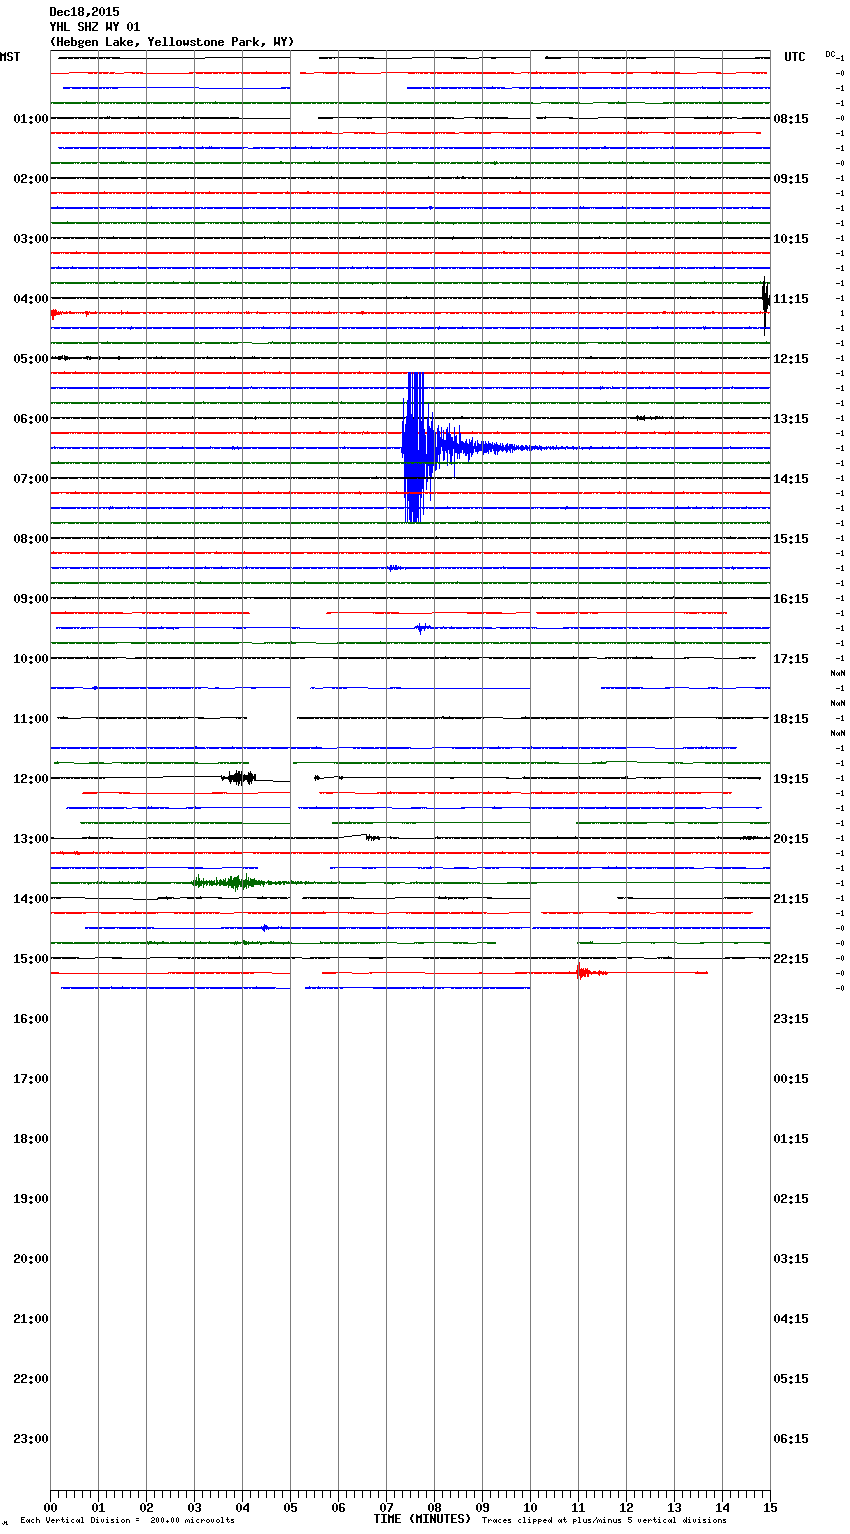Click the 11:15 UTC time label
The image size is (850, 1534).
pyautogui.click(x=791, y=299)
